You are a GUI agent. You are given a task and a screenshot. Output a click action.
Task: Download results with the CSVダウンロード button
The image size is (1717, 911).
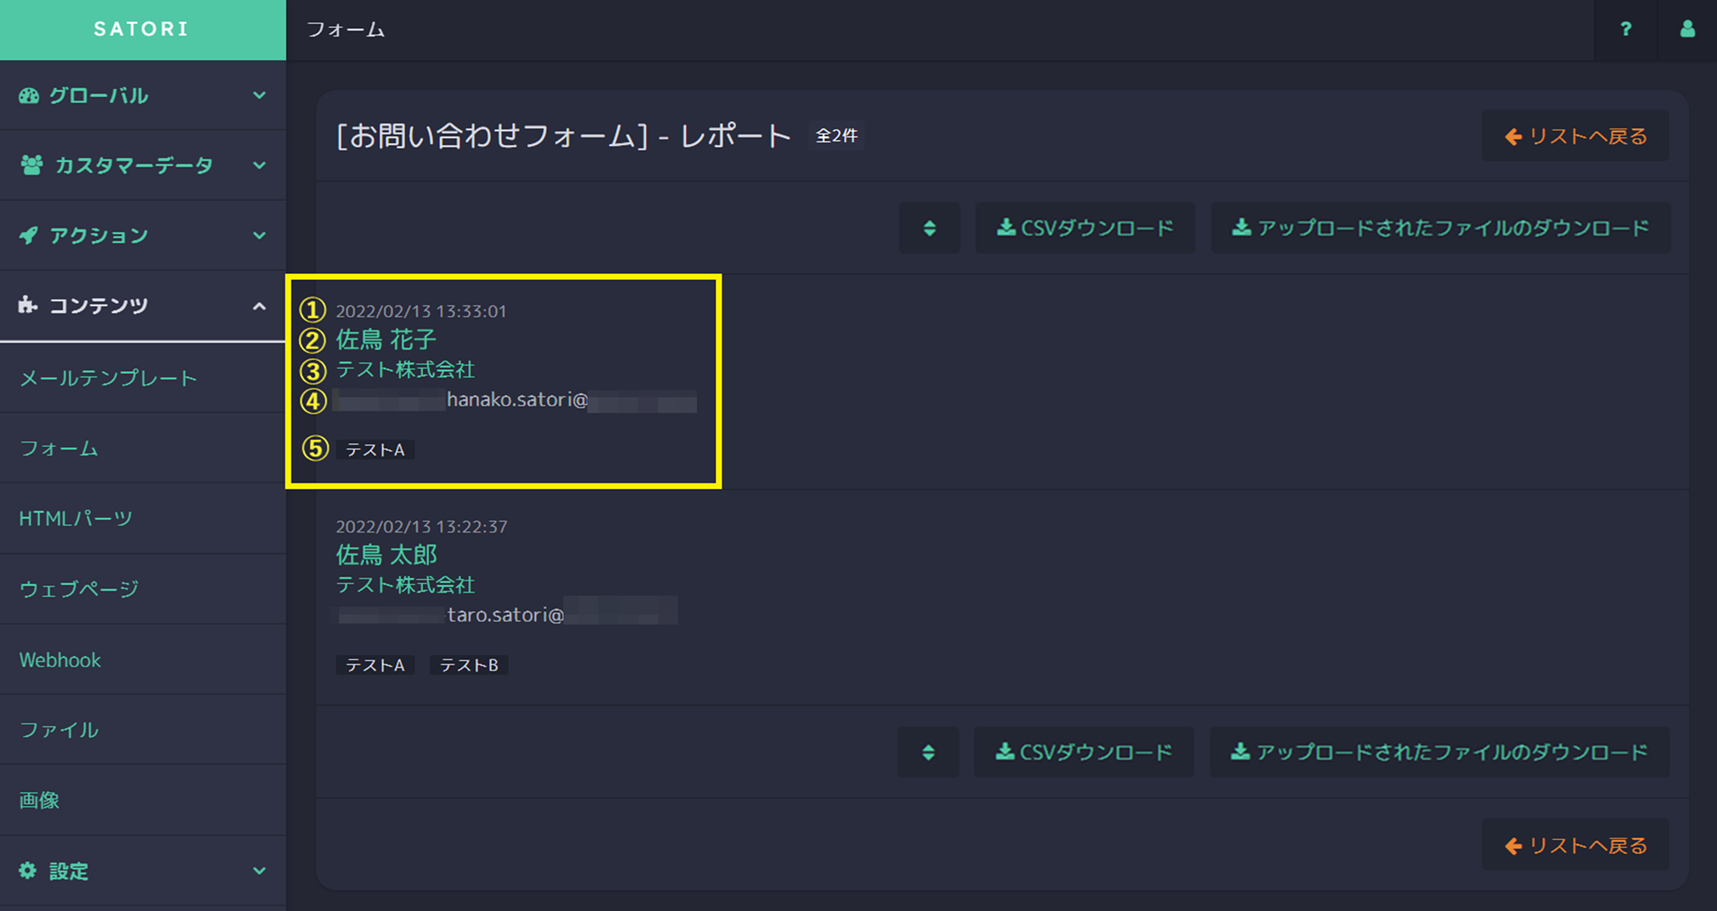coord(1085,228)
